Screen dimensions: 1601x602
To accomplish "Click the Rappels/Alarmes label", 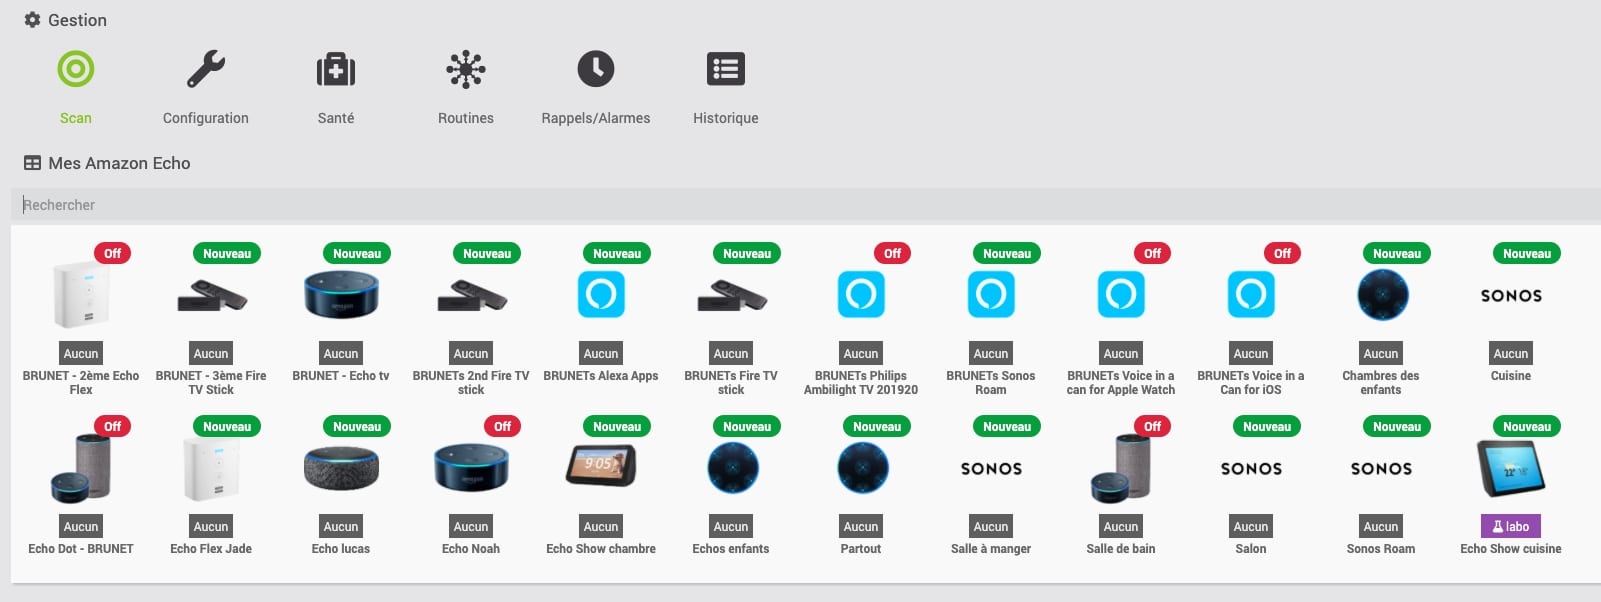I will (596, 118).
